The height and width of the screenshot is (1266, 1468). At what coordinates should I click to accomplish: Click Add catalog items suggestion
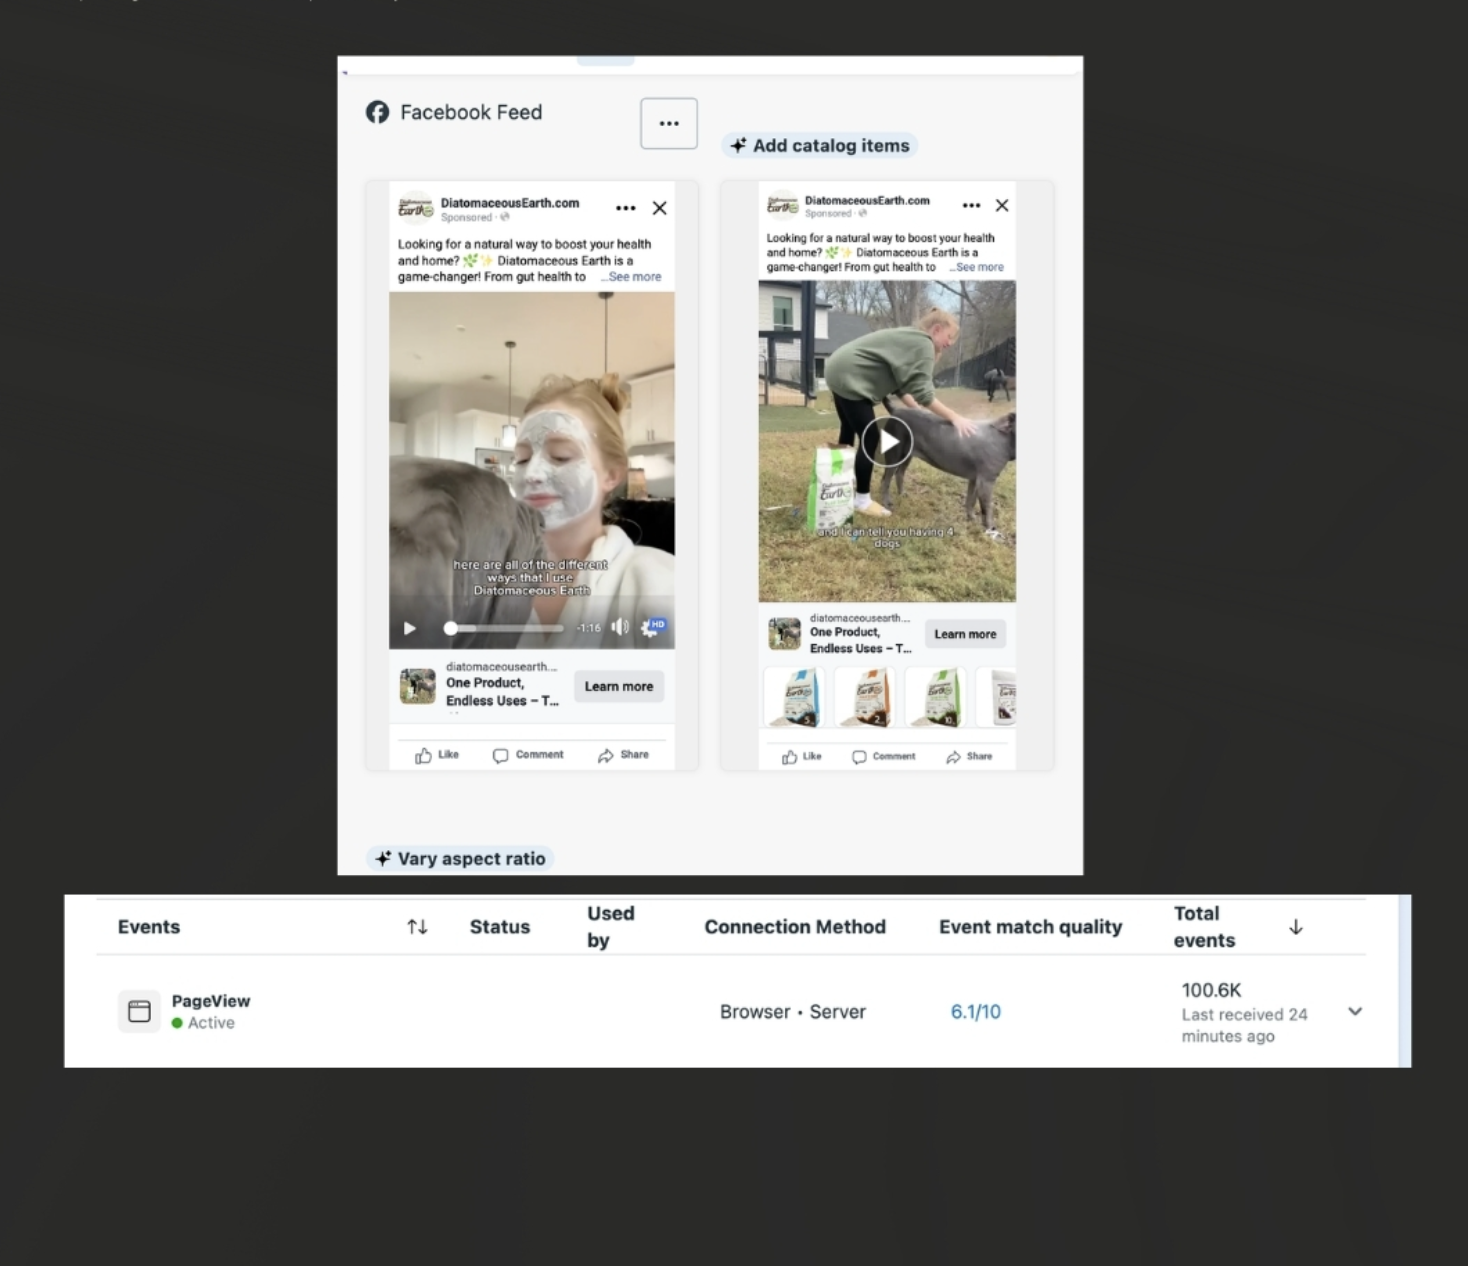[820, 146]
